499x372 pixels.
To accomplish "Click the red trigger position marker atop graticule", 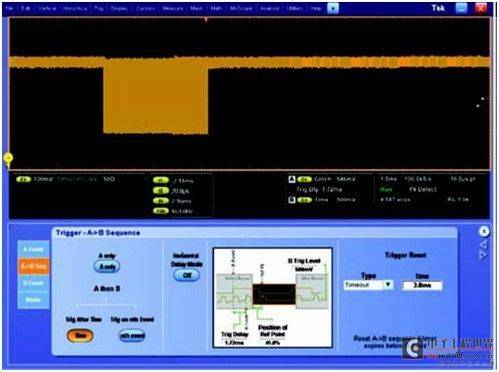I will (x=206, y=20).
